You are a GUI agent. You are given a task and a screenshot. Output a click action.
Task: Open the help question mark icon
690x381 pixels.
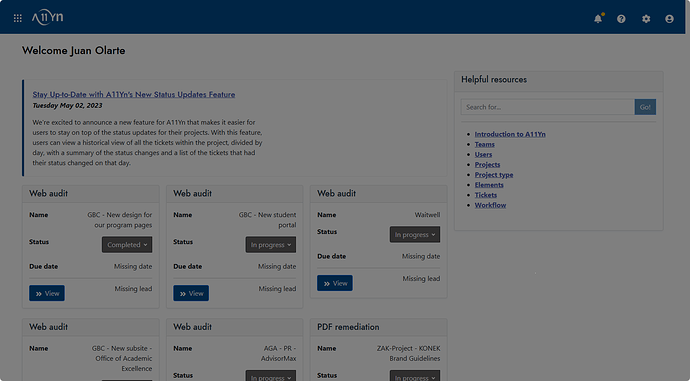[621, 19]
